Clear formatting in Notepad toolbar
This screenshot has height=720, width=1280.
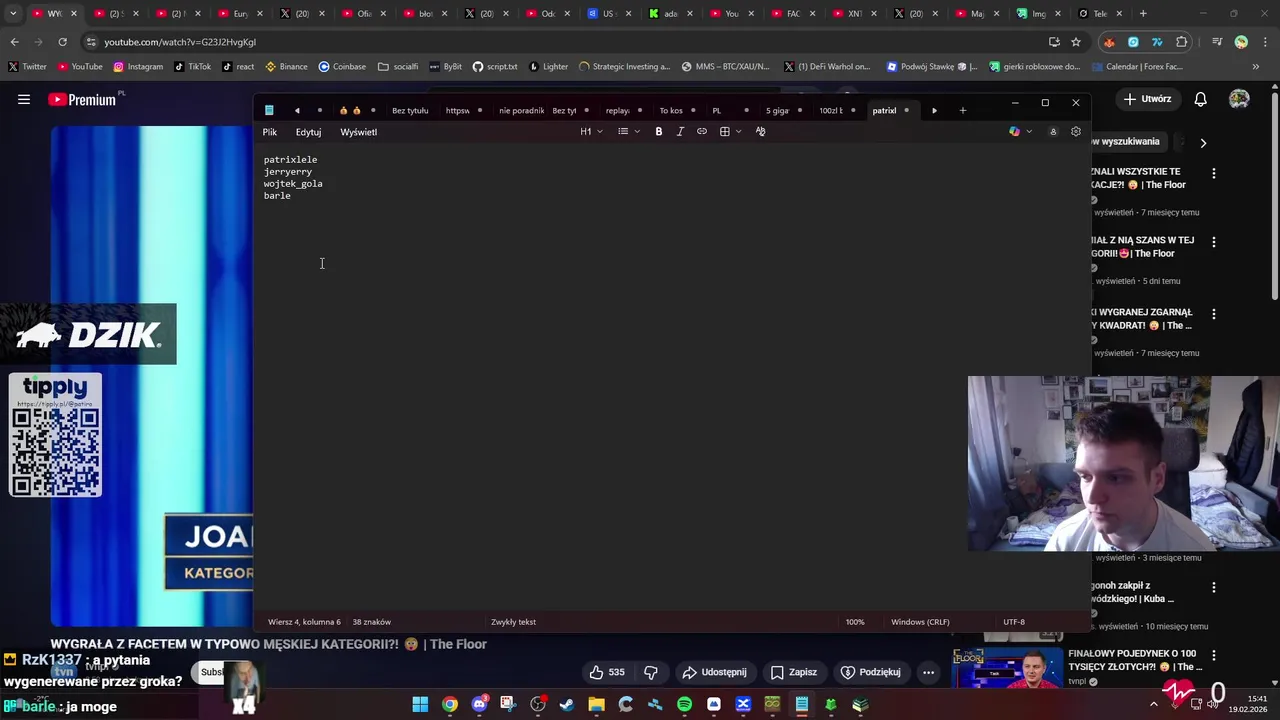click(761, 132)
